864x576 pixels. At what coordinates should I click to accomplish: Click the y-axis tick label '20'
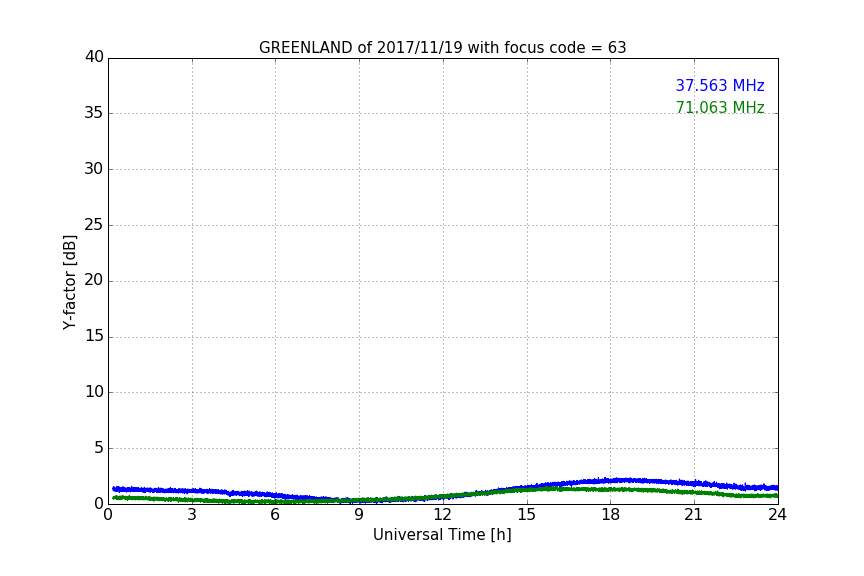coord(94,280)
